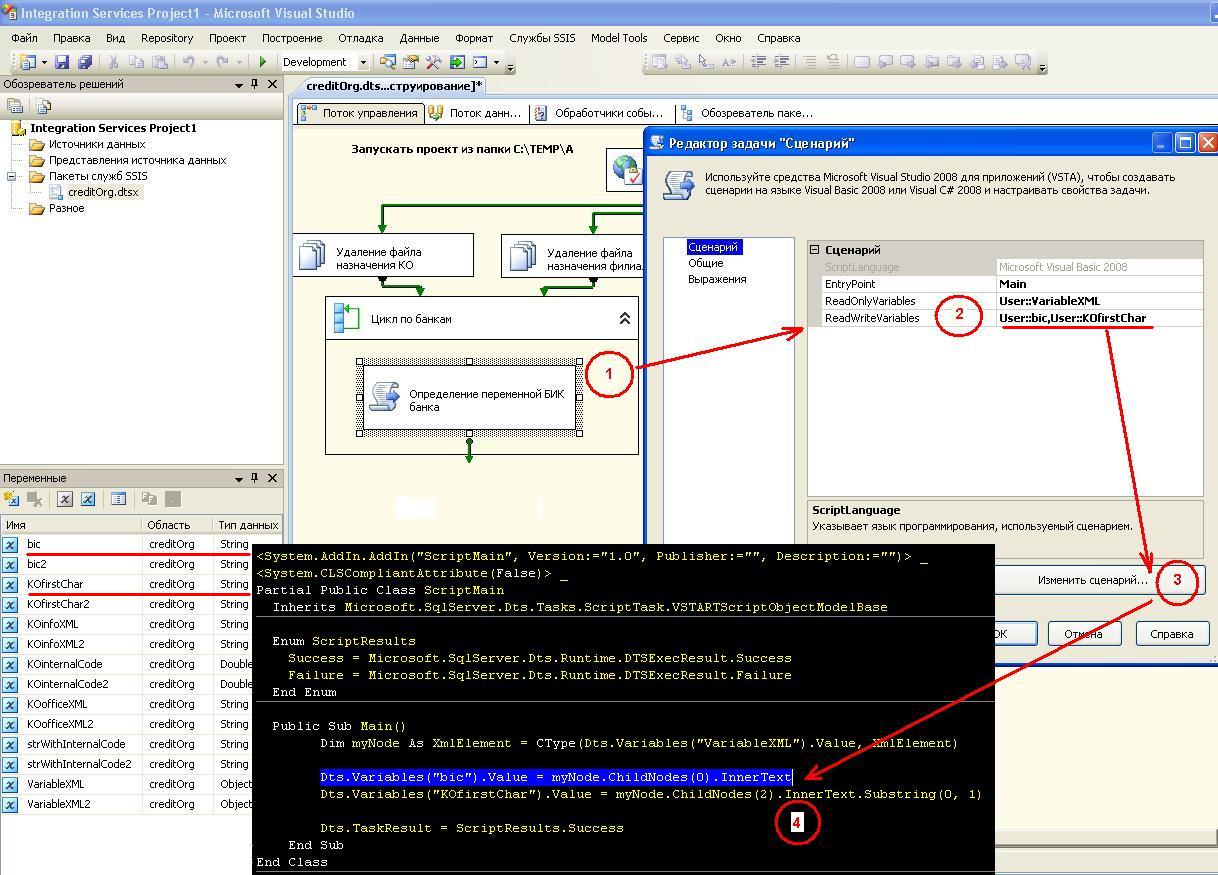This screenshot has width=1218, height=875.
Task: Switch to the 'Поток управления' tab
Action: point(359,113)
